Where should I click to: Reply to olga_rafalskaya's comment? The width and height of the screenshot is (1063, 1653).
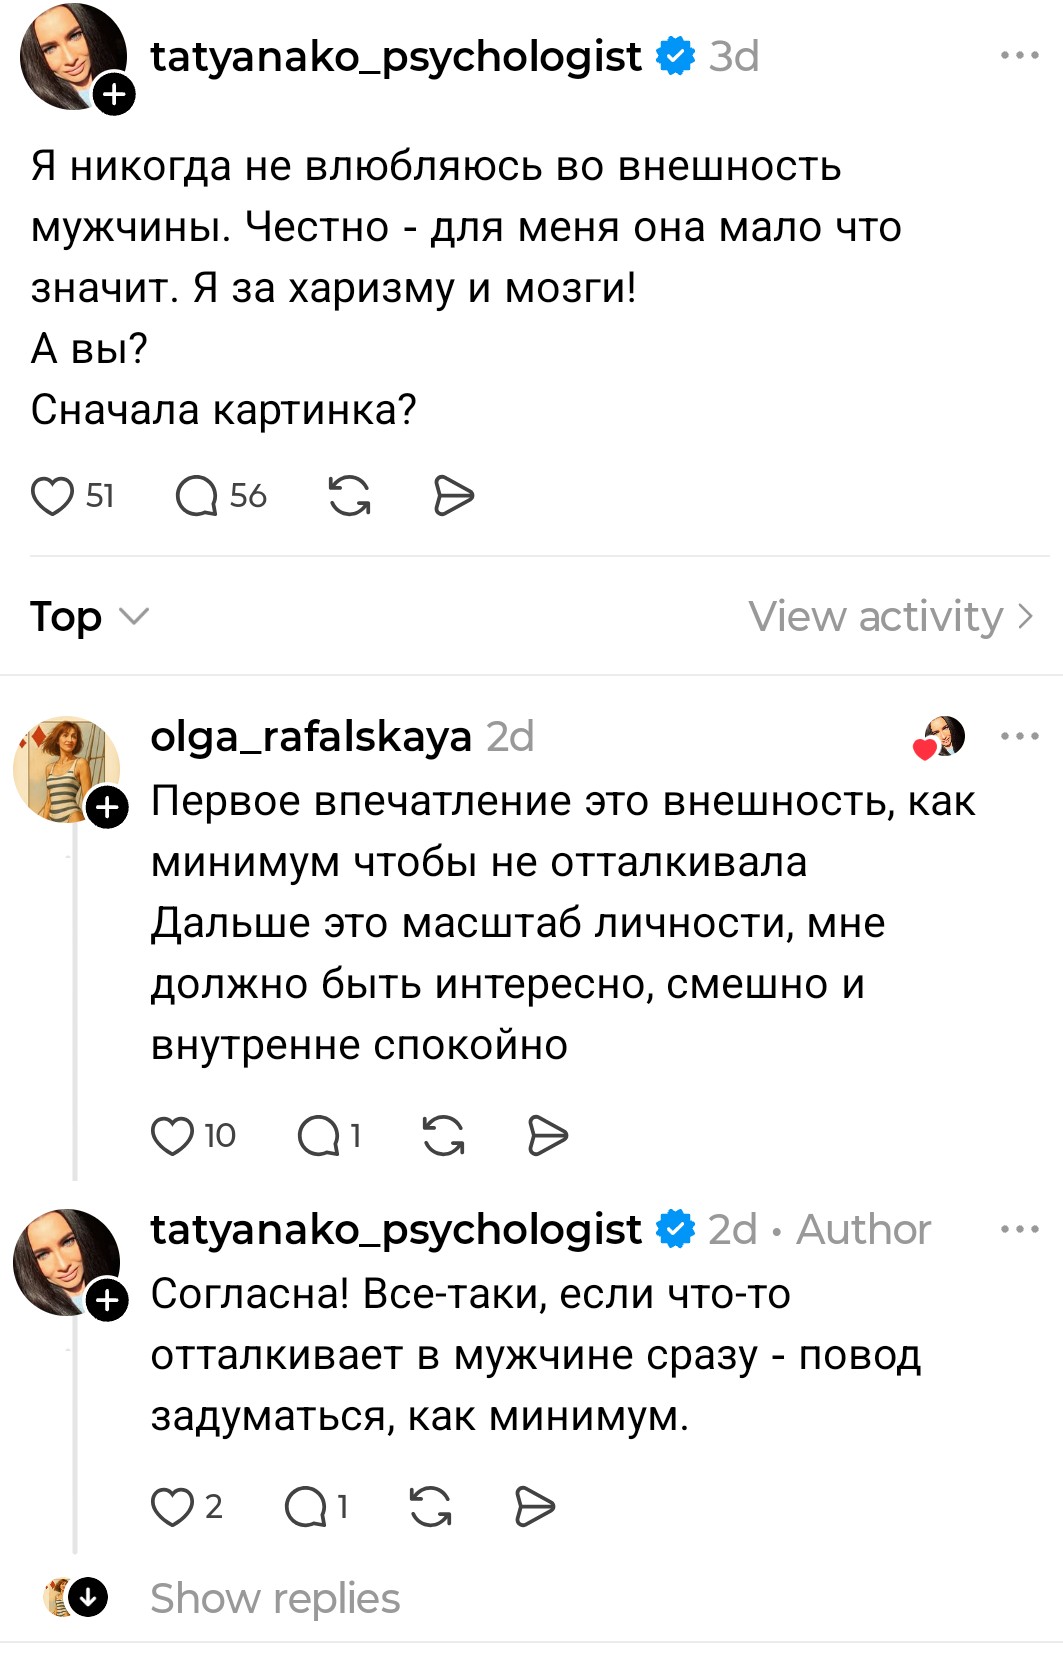click(319, 1136)
